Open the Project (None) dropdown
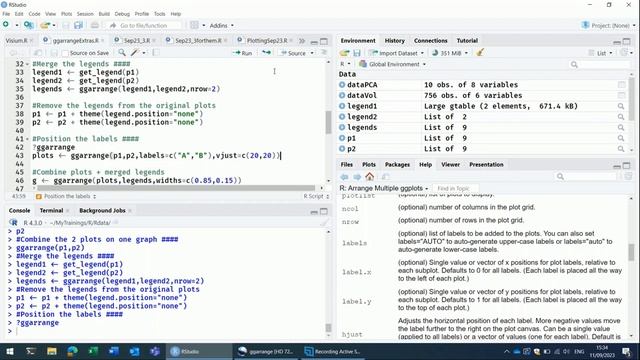Screen dimensions: 640x360 coord(608,25)
